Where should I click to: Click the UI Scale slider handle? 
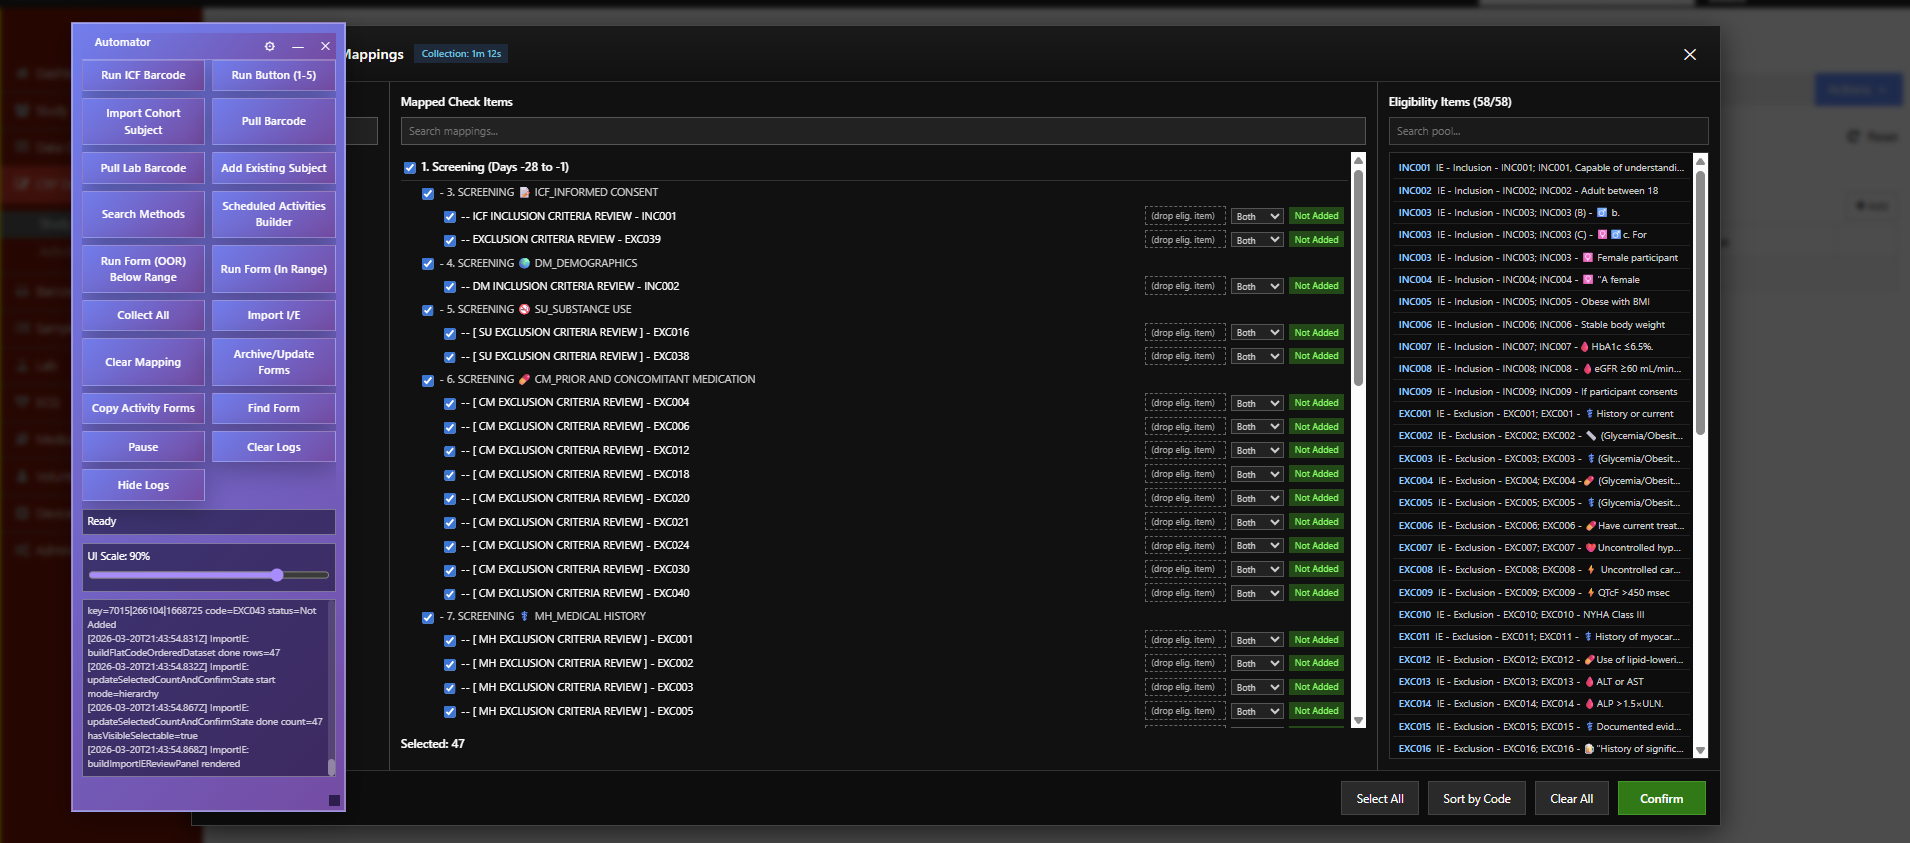coord(277,575)
